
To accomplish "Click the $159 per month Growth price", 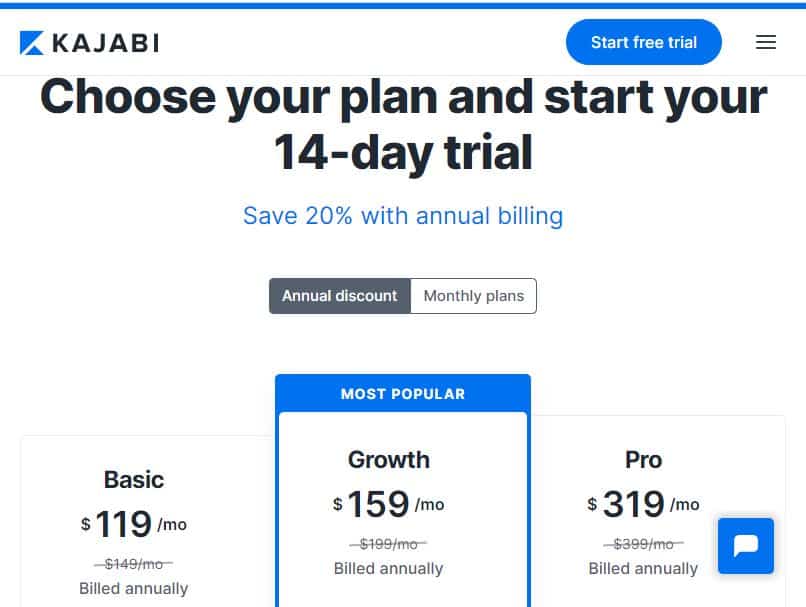I will [389, 504].
